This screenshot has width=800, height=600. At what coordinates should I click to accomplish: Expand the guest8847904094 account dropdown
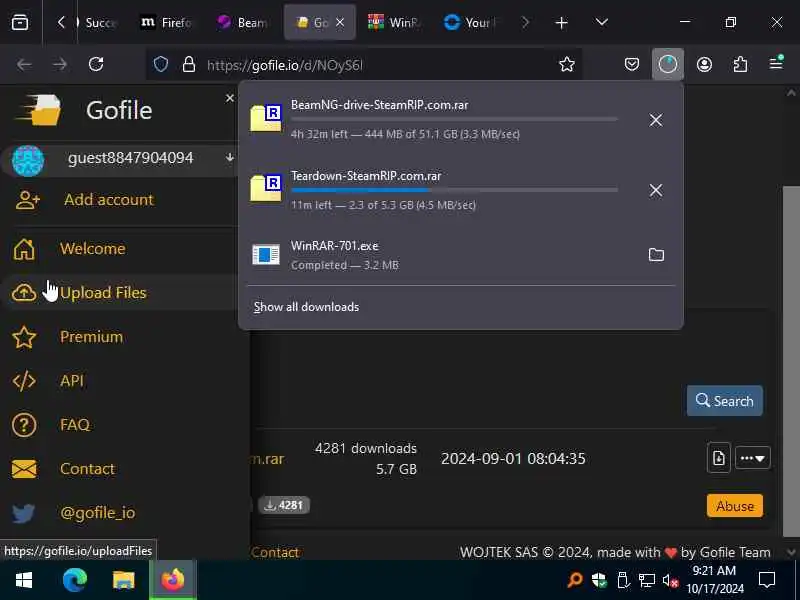tap(230, 158)
